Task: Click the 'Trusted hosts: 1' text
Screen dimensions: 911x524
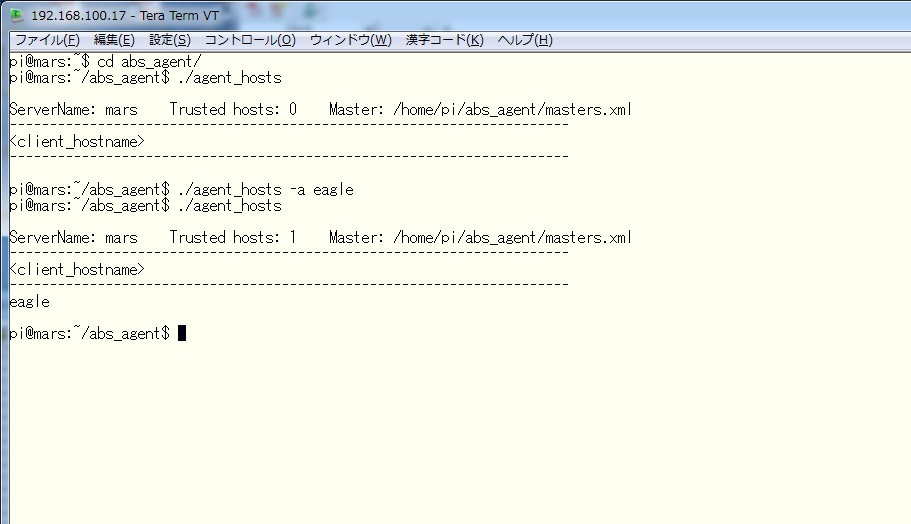Action: point(233,237)
